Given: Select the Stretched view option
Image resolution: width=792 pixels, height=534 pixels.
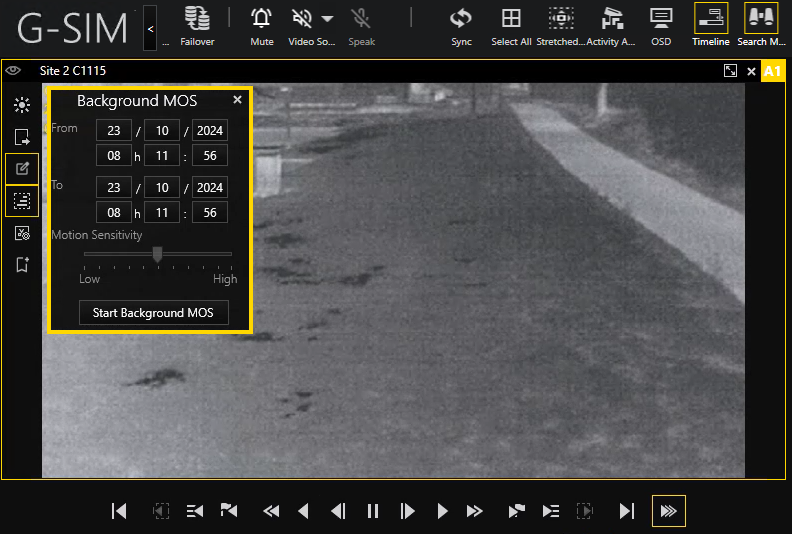Looking at the screenshot, I should point(561,19).
